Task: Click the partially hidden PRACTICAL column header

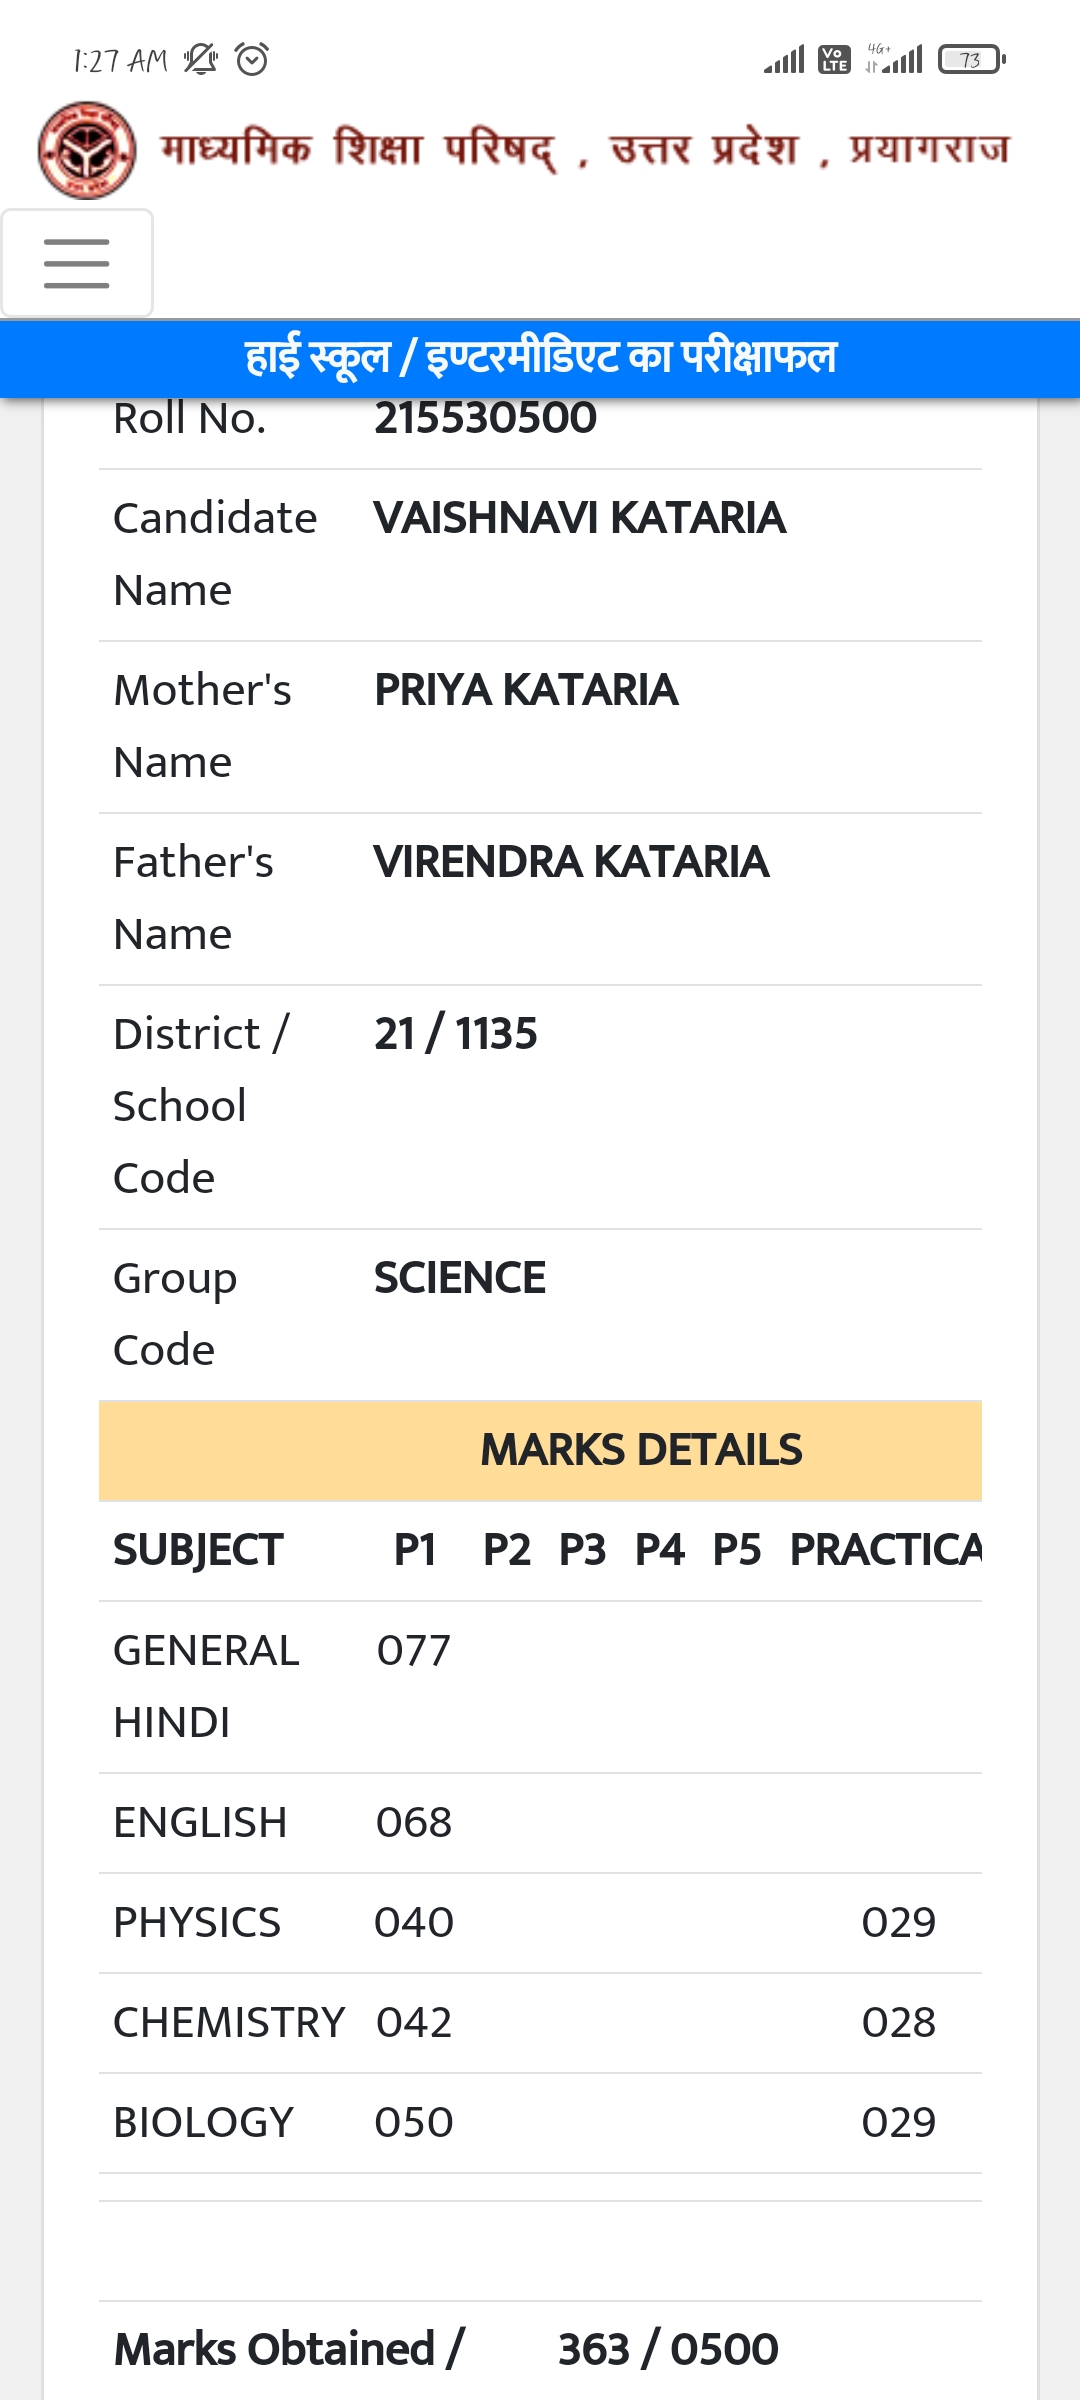Action: pyautogui.click(x=885, y=1550)
